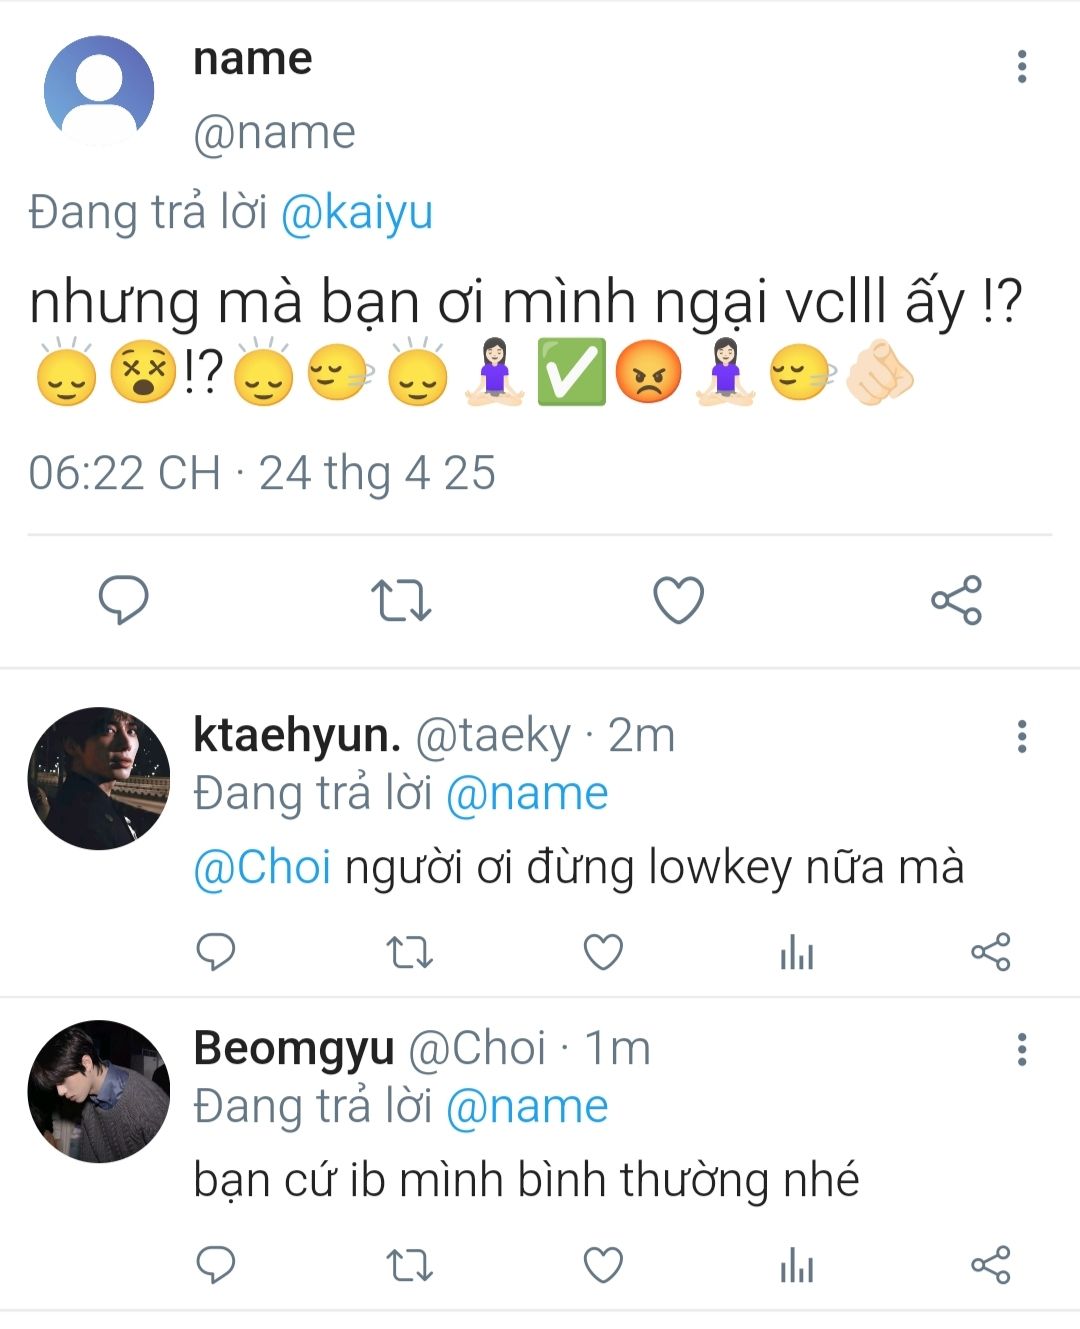
Task: Open the @kaiyu mention link
Action: [356, 213]
